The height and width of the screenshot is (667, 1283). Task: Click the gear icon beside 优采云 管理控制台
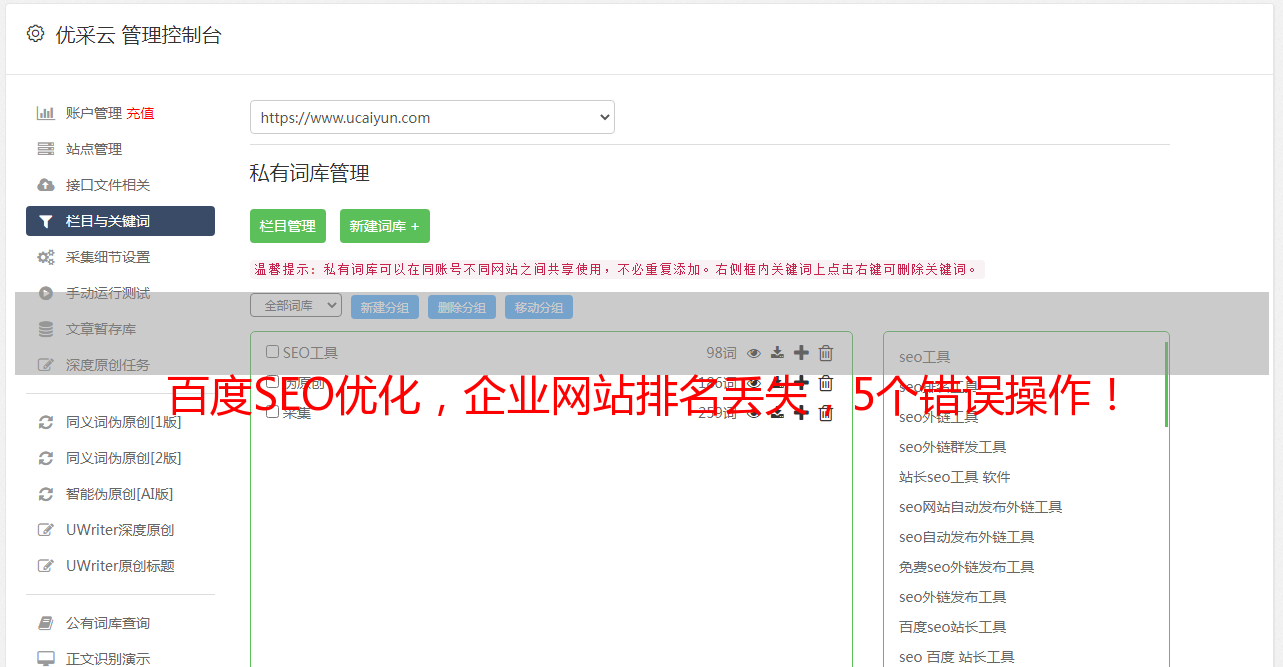coord(35,34)
